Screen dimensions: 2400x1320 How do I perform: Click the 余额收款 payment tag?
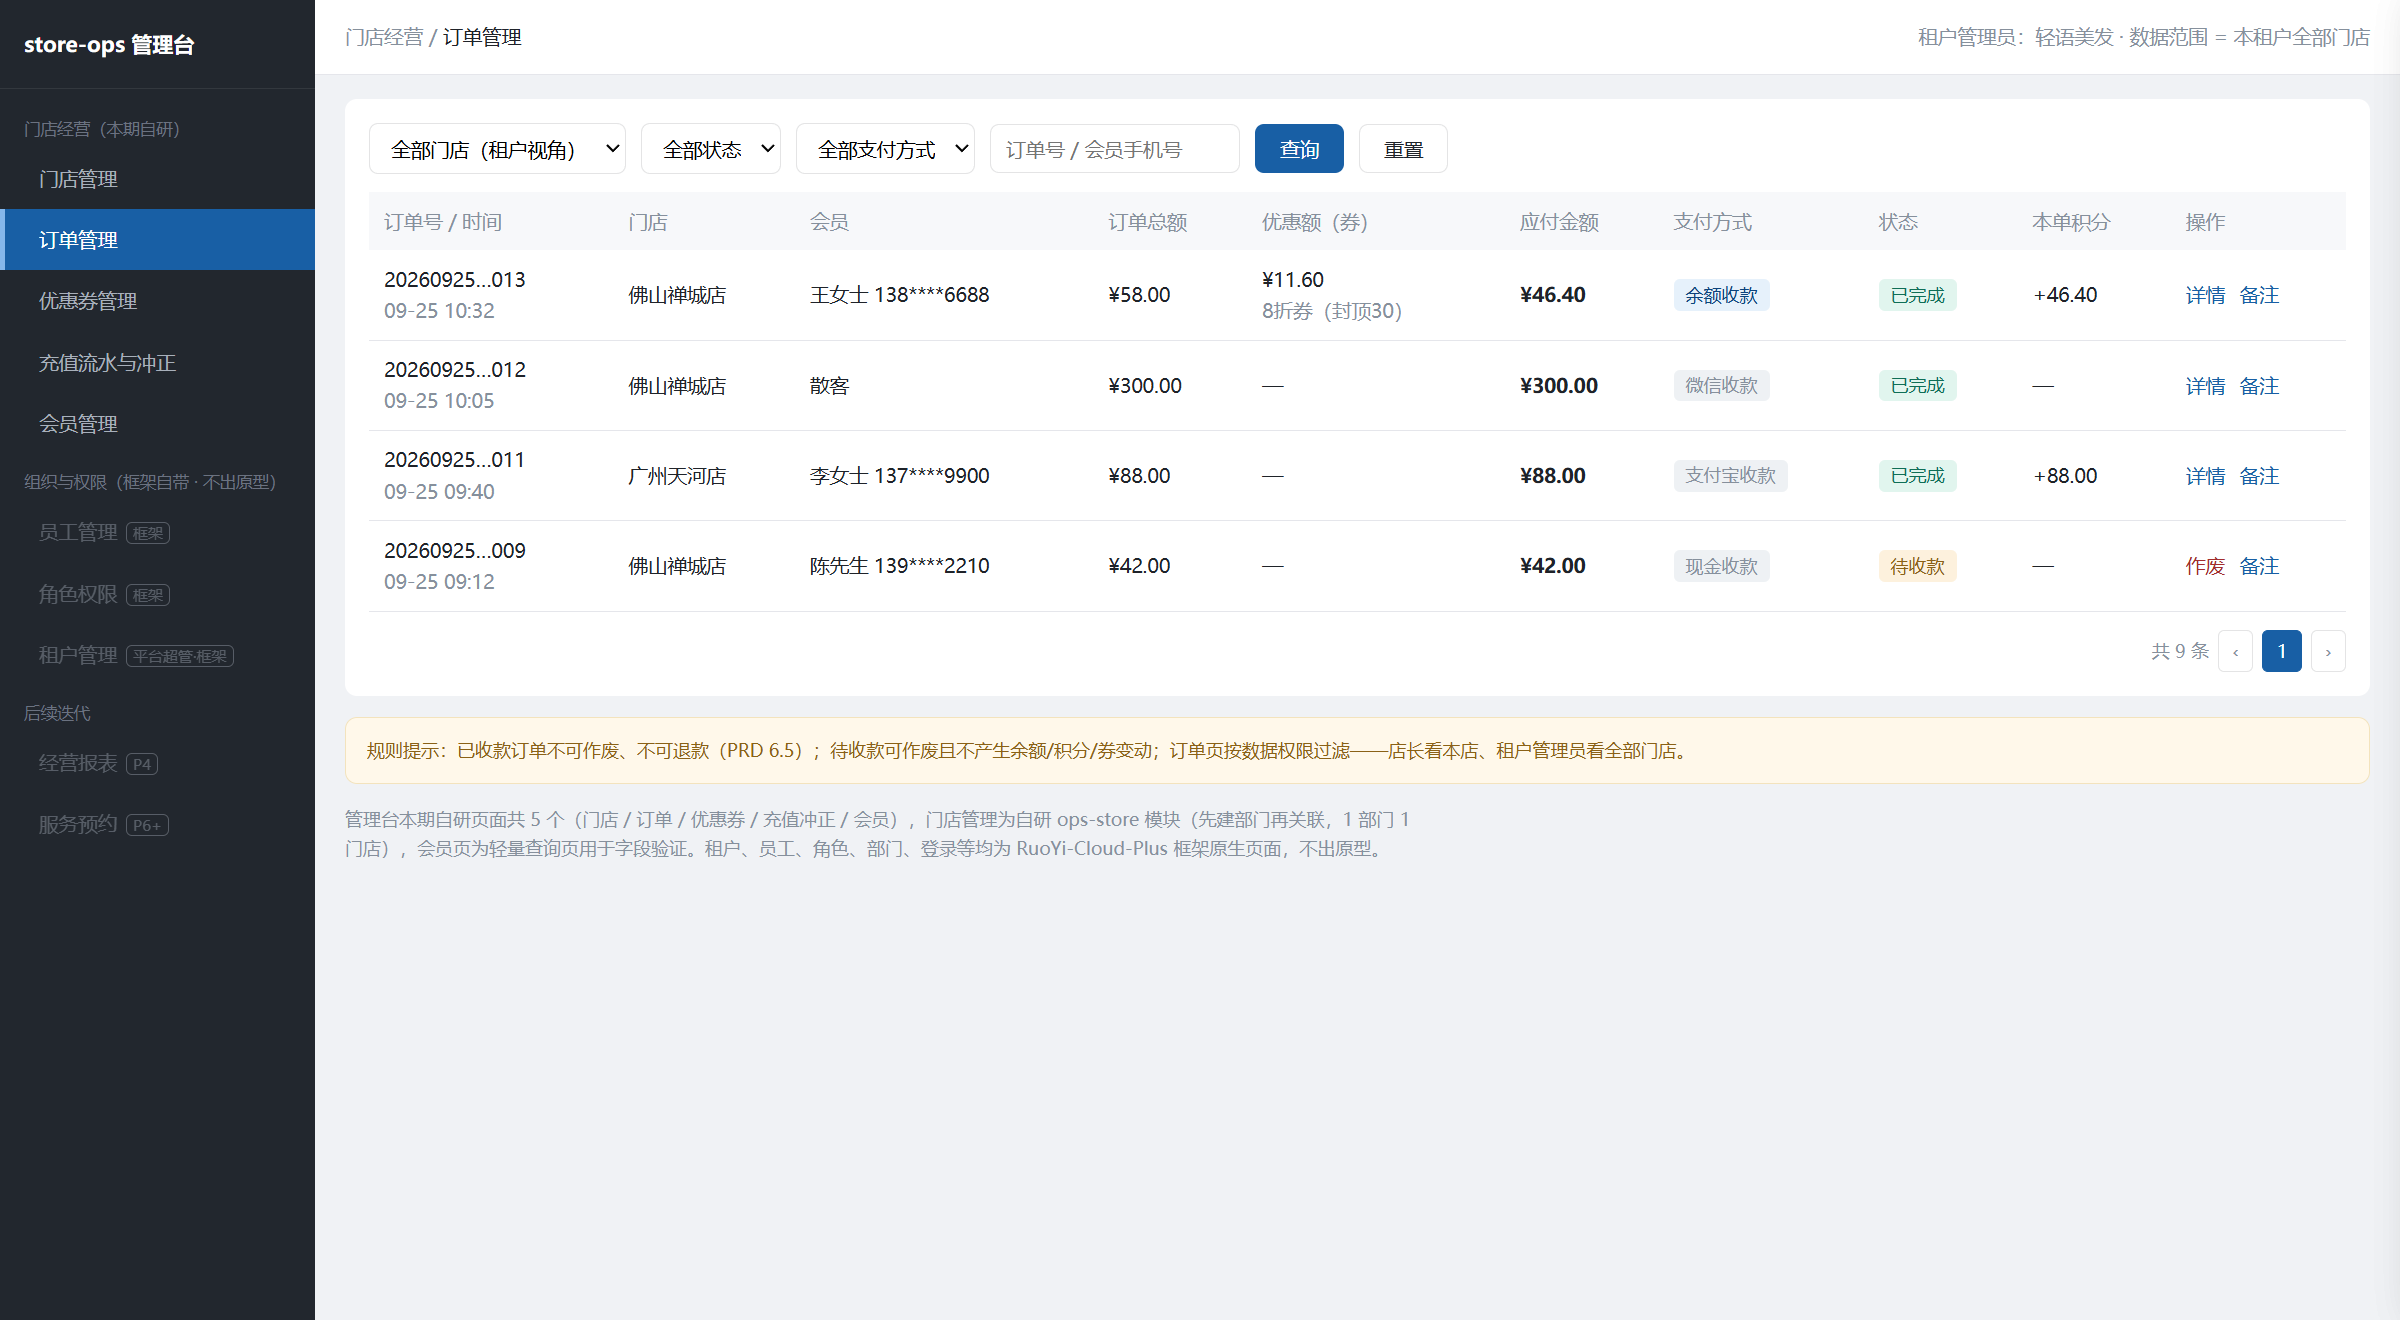tap(1721, 295)
